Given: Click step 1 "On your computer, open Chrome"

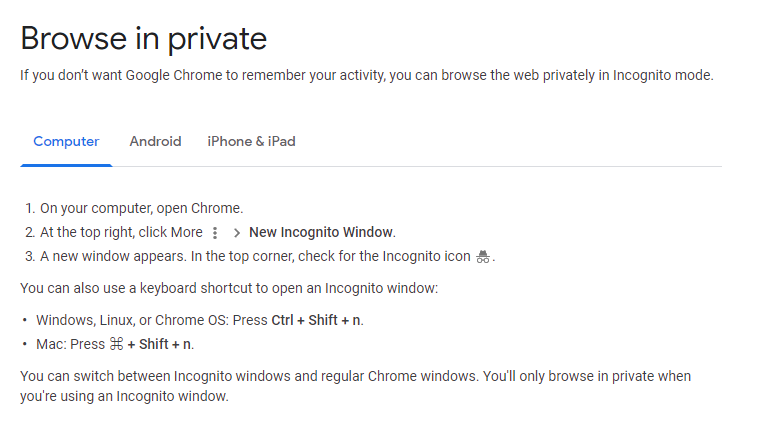Looking at the screenshot, I should 141,208.
